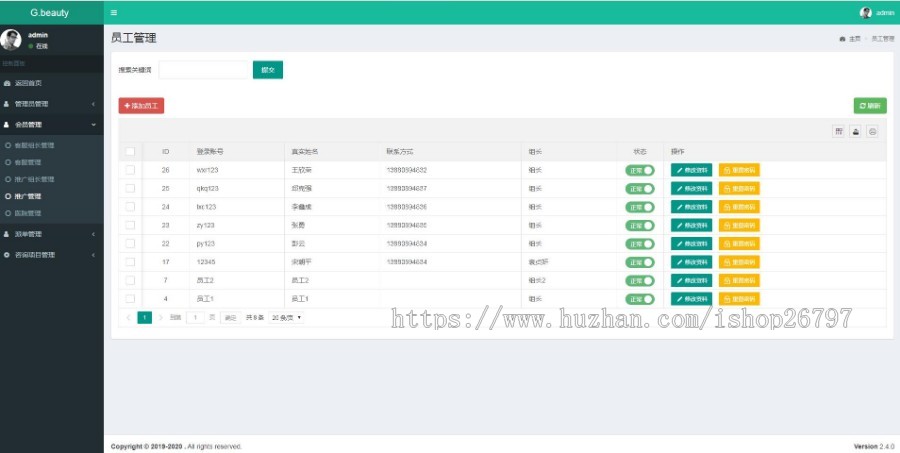Click the G.beauty logo
This screenshot has width=900, height=453.
49,13
